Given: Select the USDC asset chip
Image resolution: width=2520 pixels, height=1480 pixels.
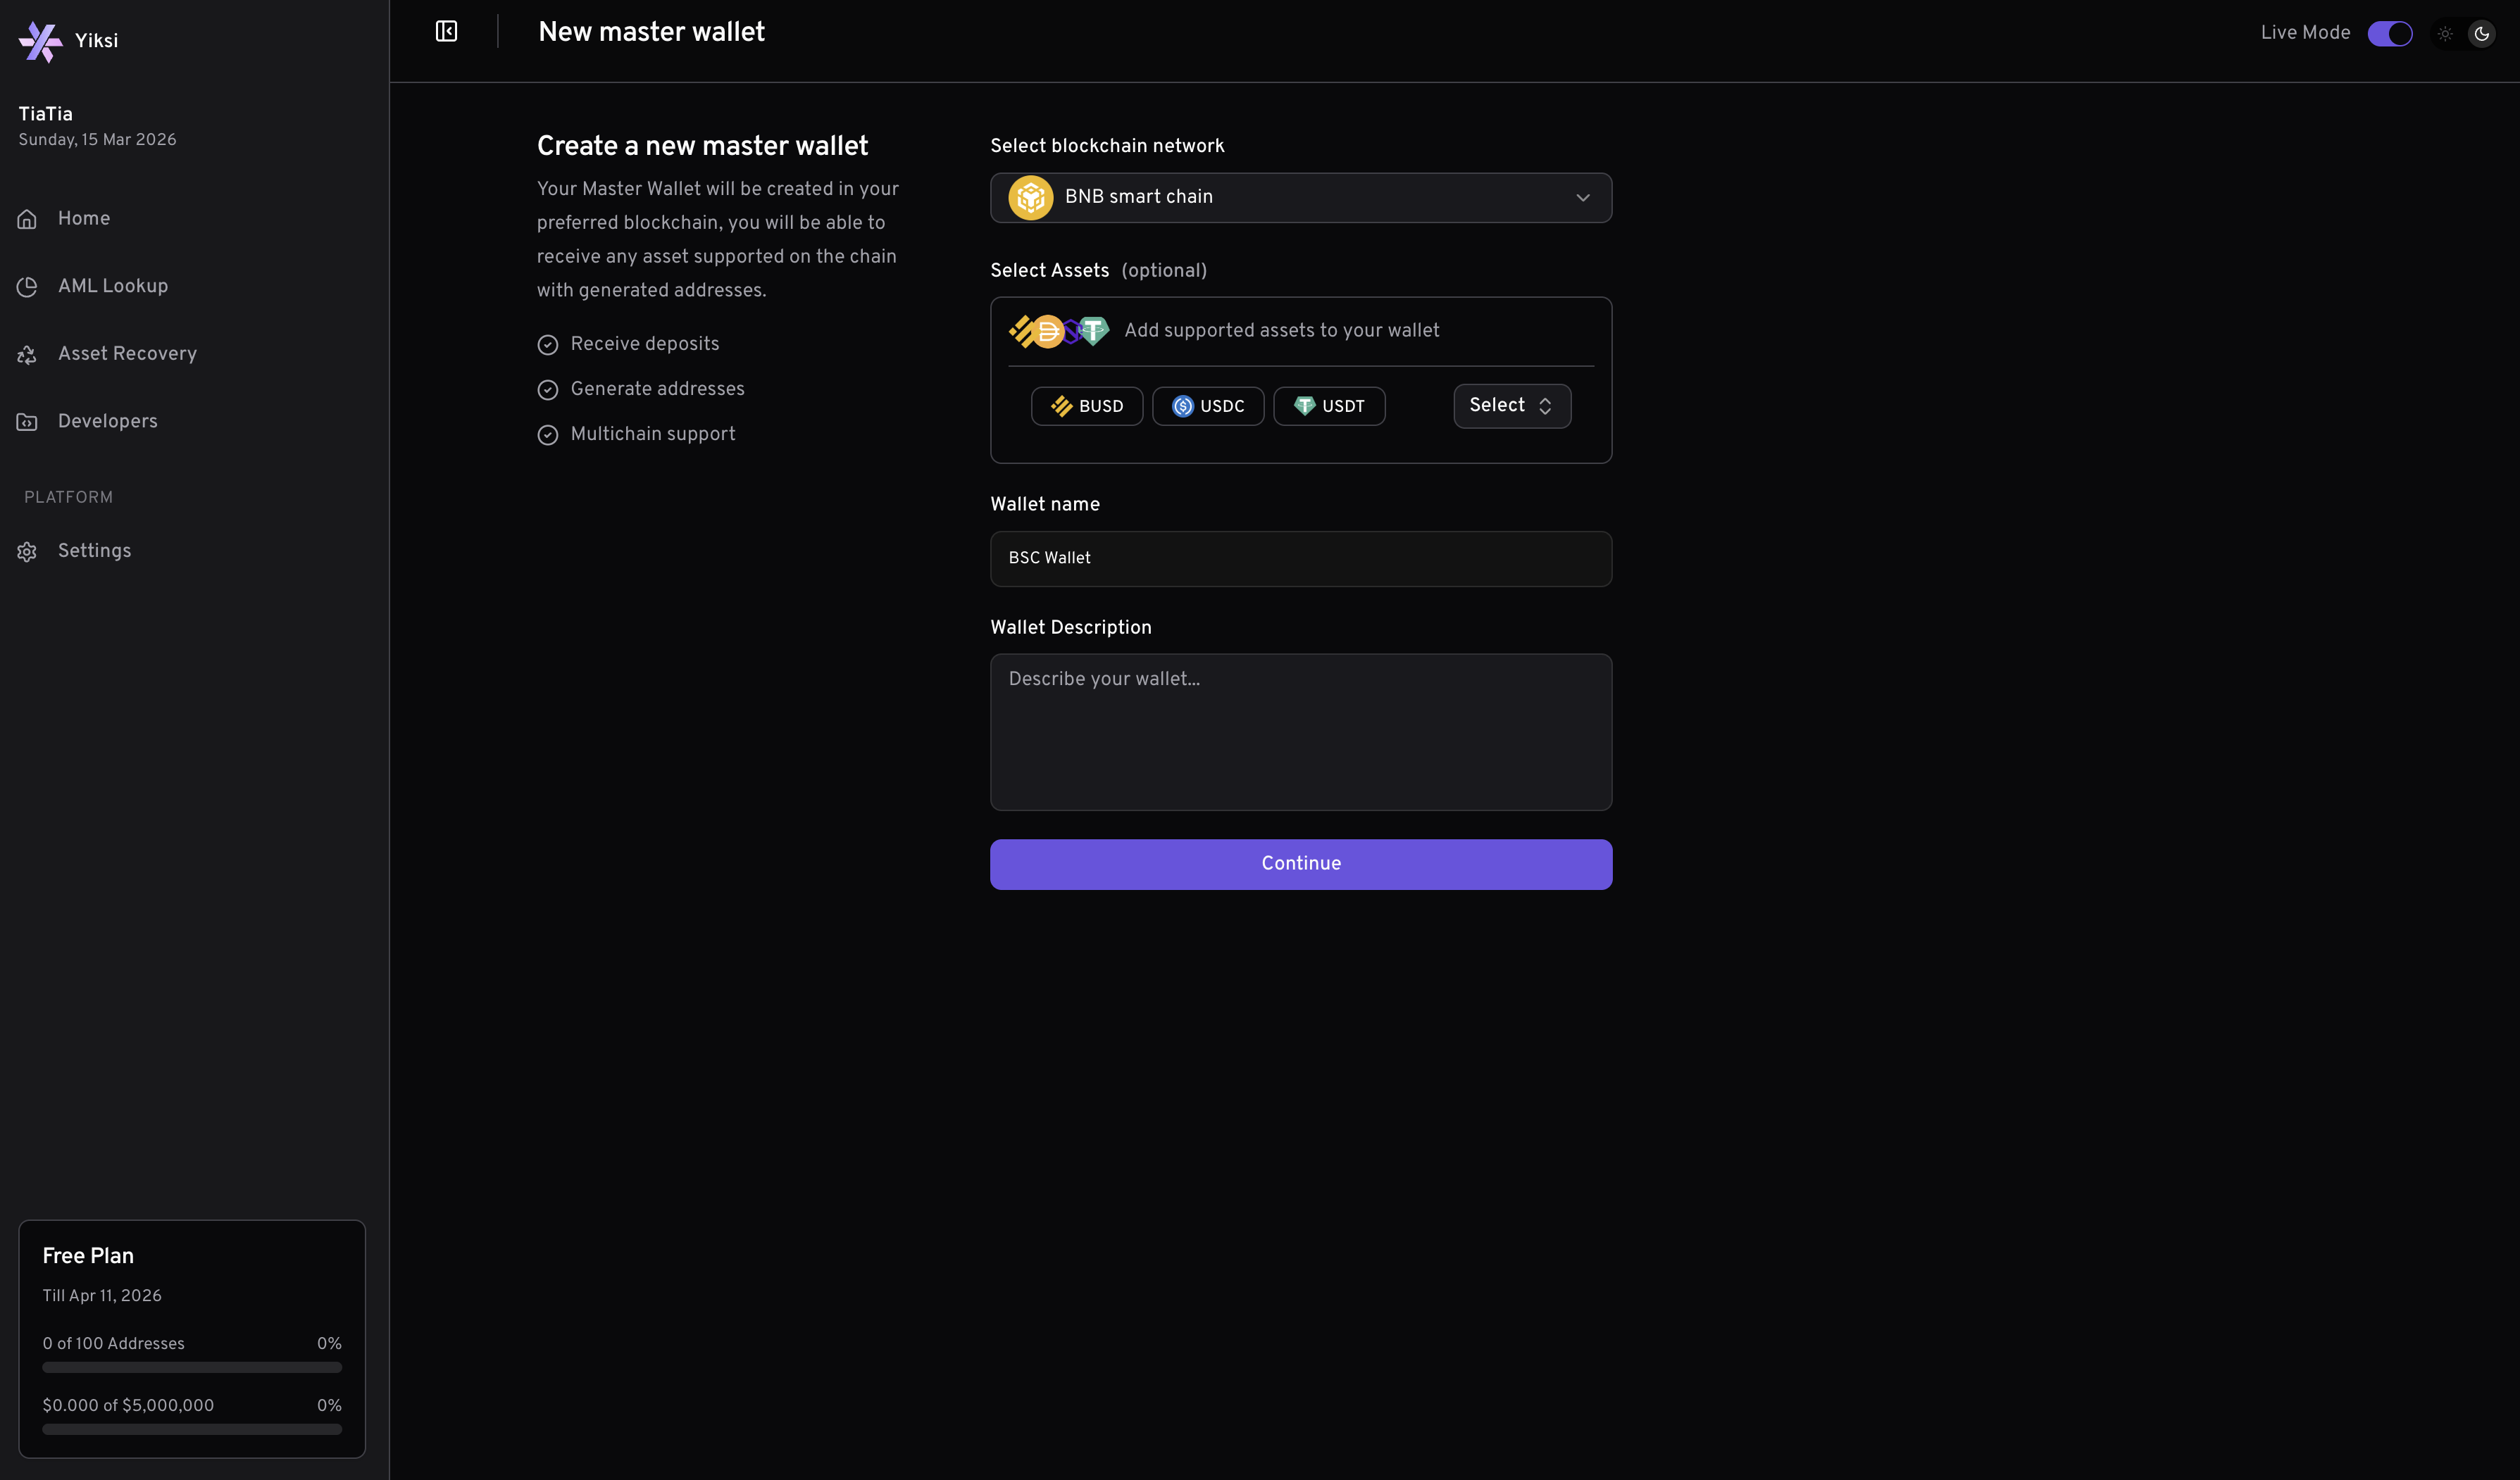Looking at the screenshot, I should 1208,406.
